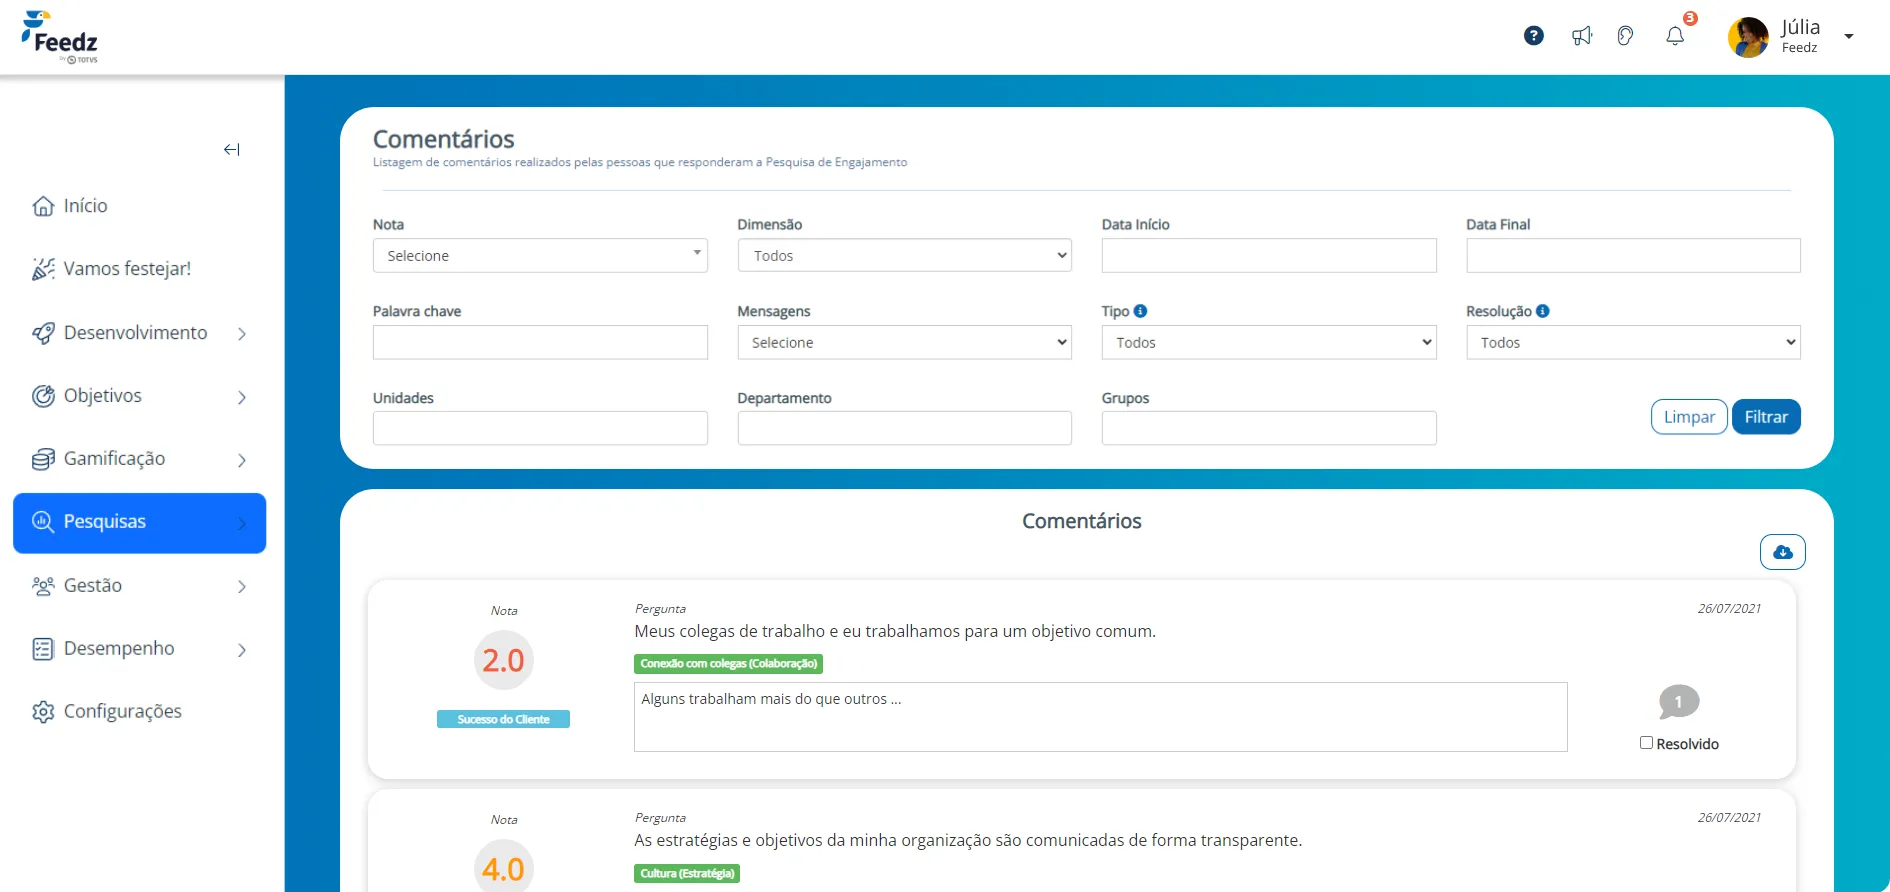Image resolution: width=1890 pixels, height=892 pixels.
Task: Download comments with the cloud icon
Action: pos(1783,552)
